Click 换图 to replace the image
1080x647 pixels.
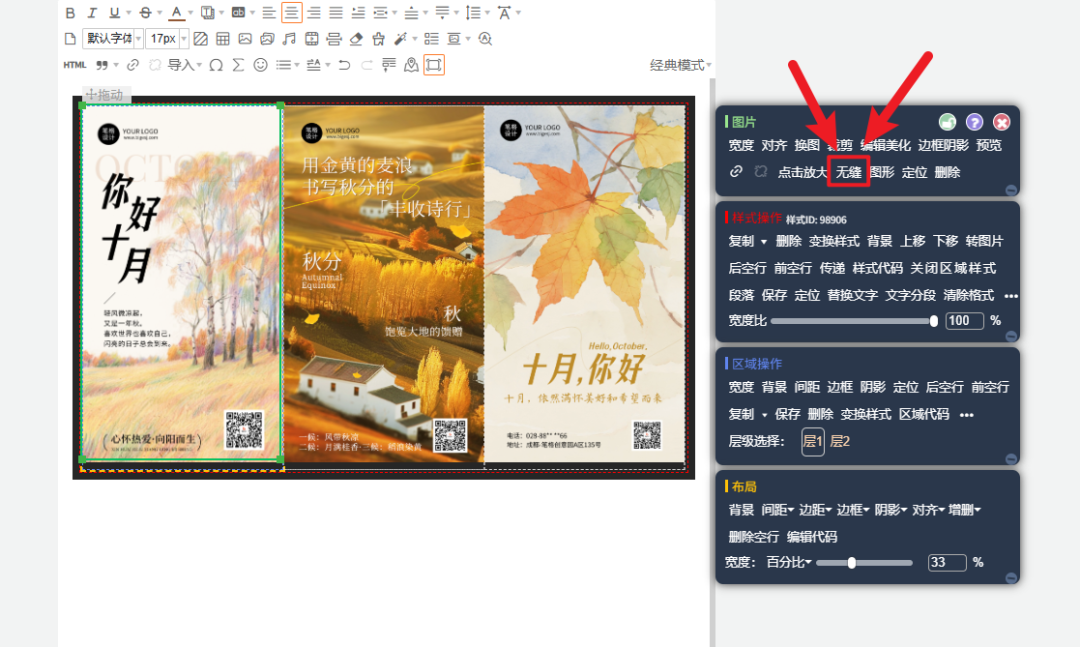pos(807,145)
